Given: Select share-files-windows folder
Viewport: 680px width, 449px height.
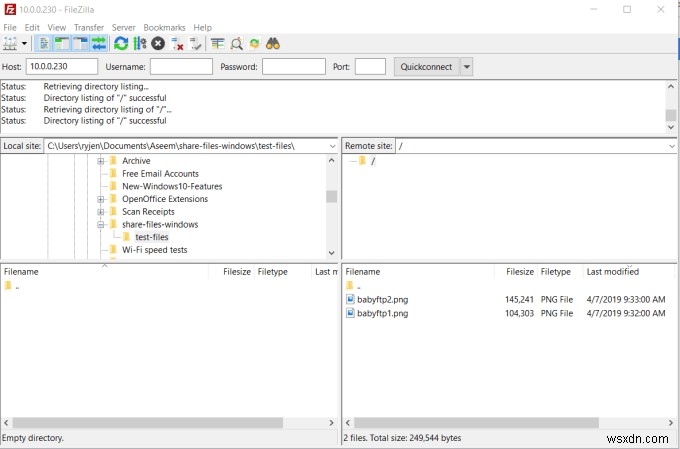Looking at the screenshot, I should [160, 224].
